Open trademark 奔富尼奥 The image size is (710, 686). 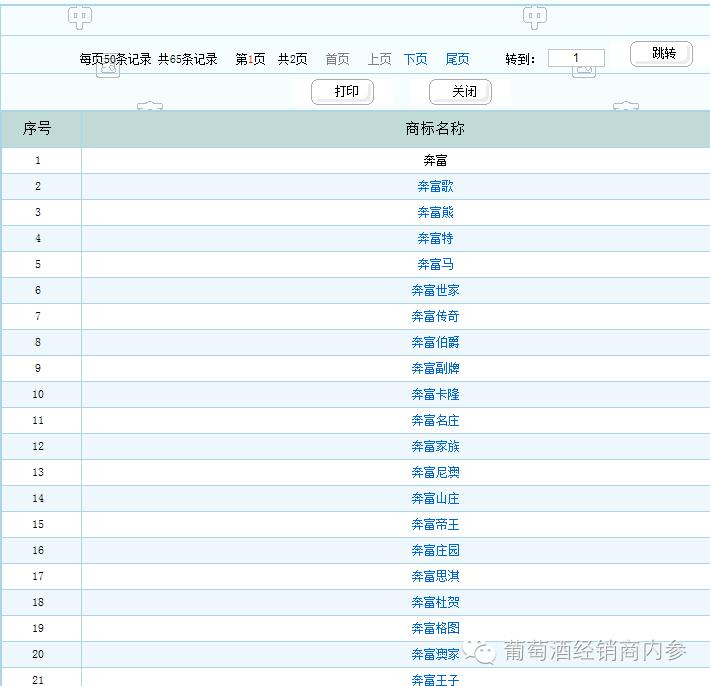tap(435, 473)
